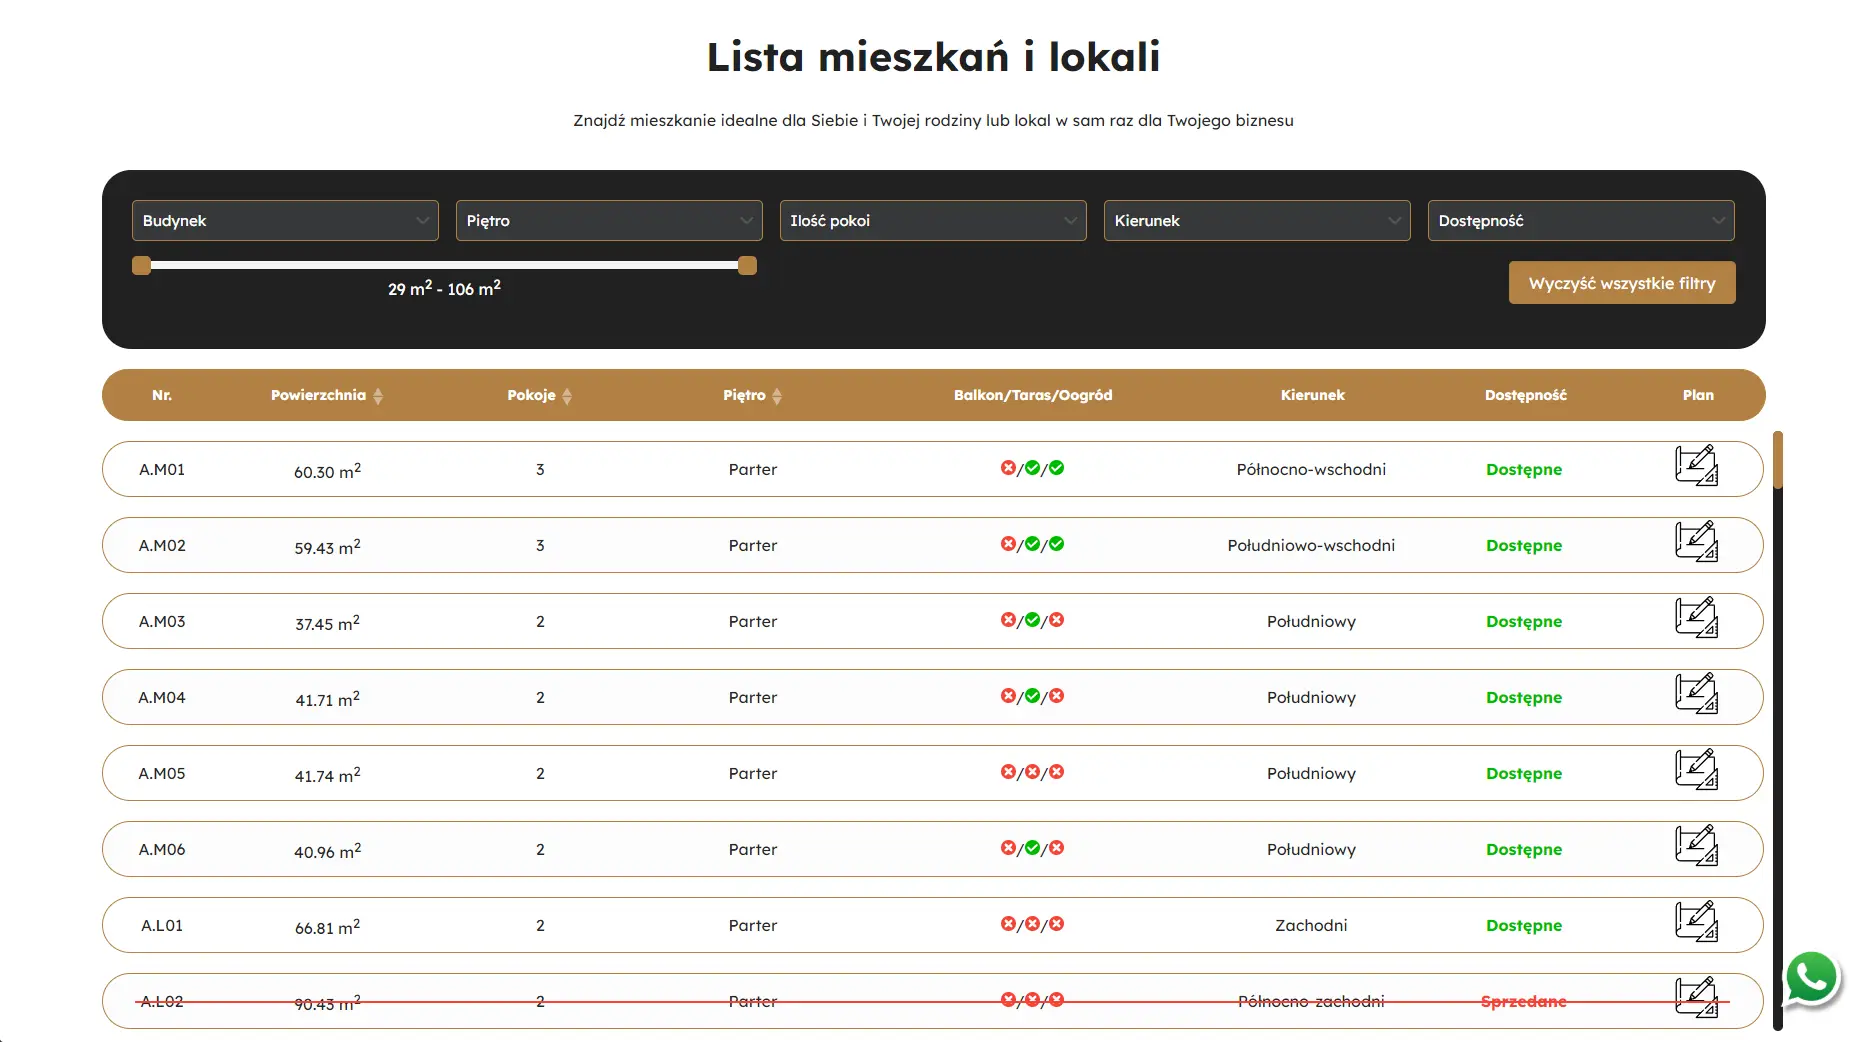Open floor plan for apartment A.M02
Viewport: 1864px width, 1042px height.
(1696, 542)
